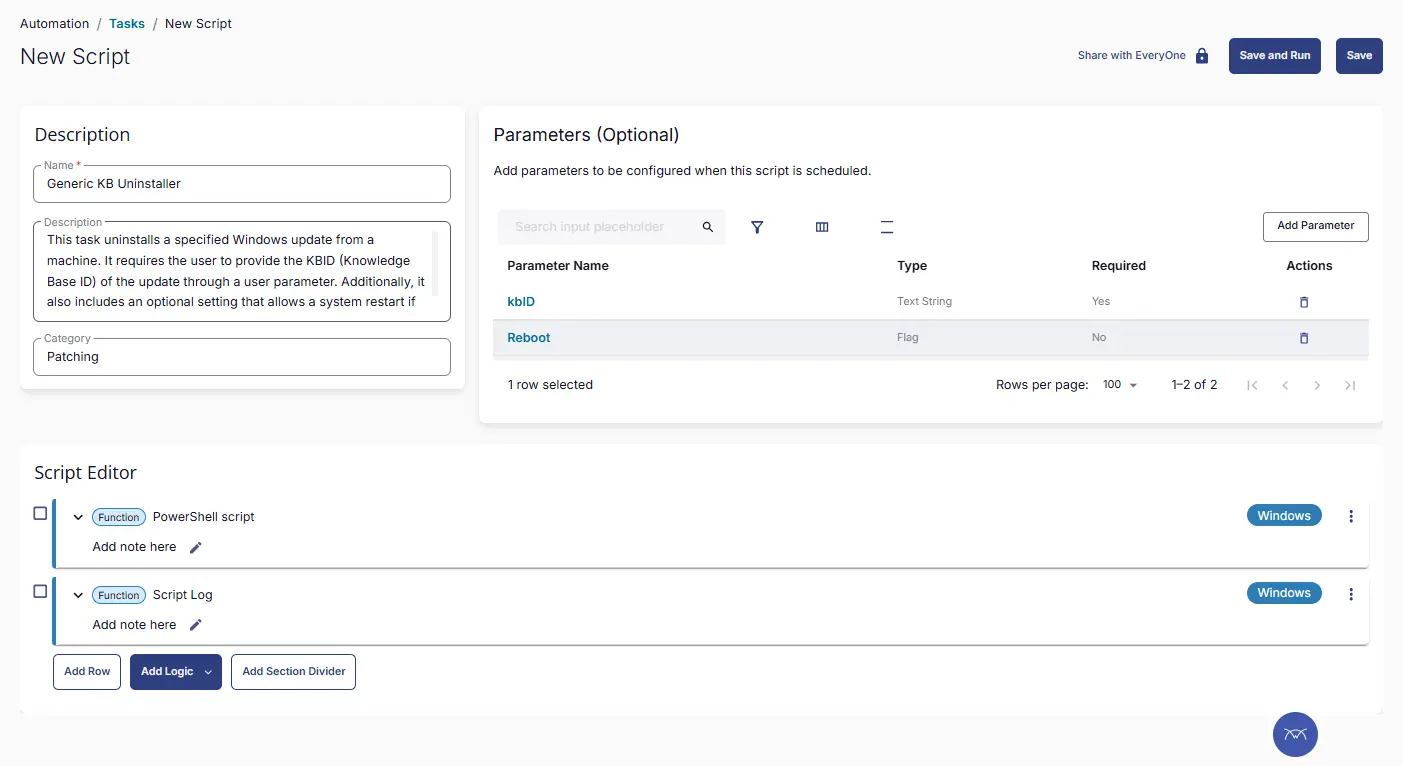
Task: Delete the kbID parameter with trash icon
Action: coord(1303,302)
